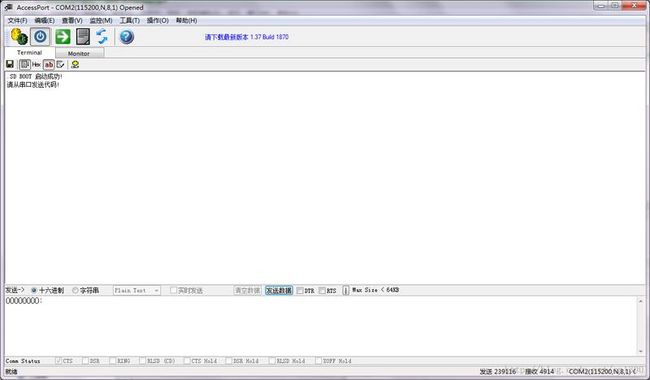Toggle the RTS checkbox
650x380 pixels.
322,290
